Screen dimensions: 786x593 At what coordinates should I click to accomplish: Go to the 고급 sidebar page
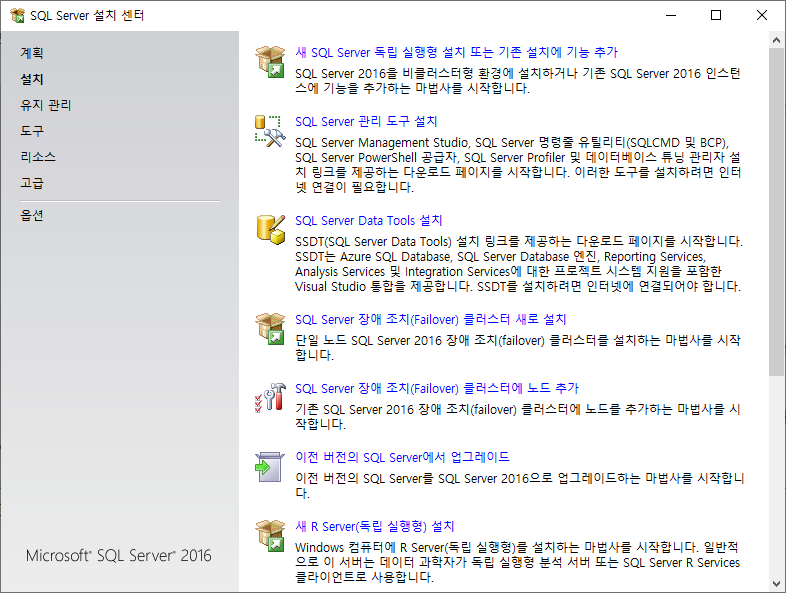32,183
